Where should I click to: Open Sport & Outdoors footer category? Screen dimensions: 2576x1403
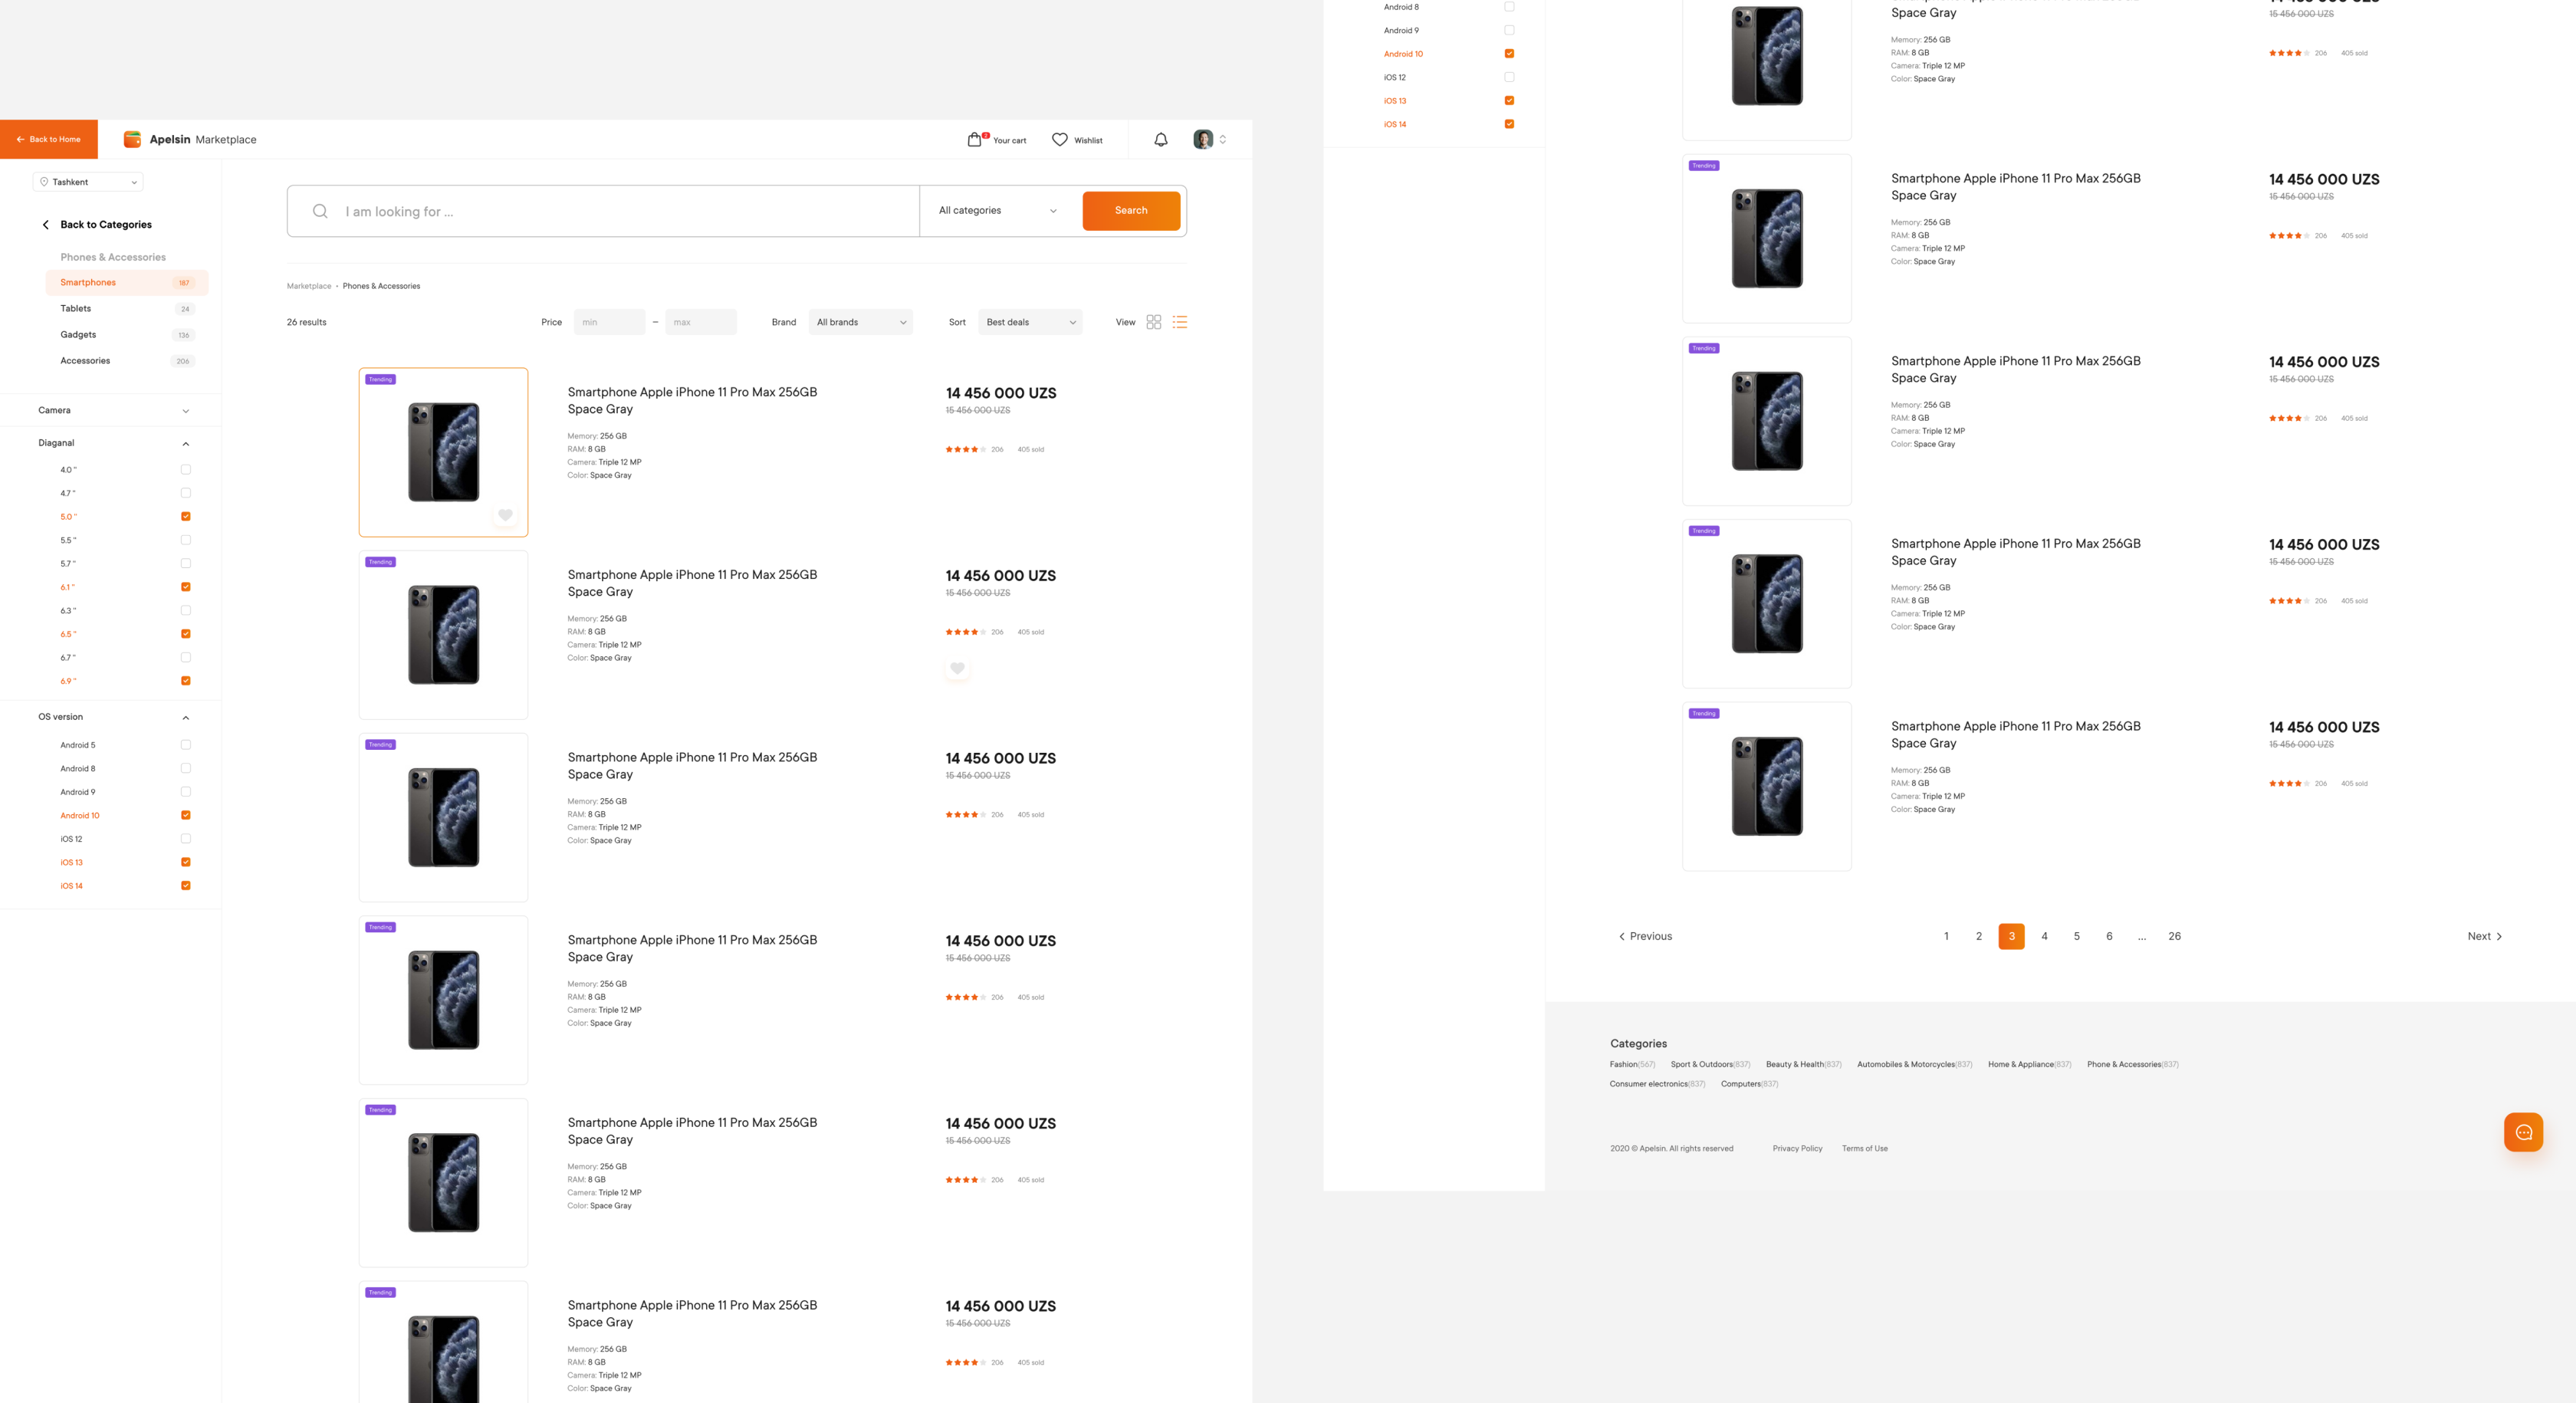click(x=1710, y=1064)
